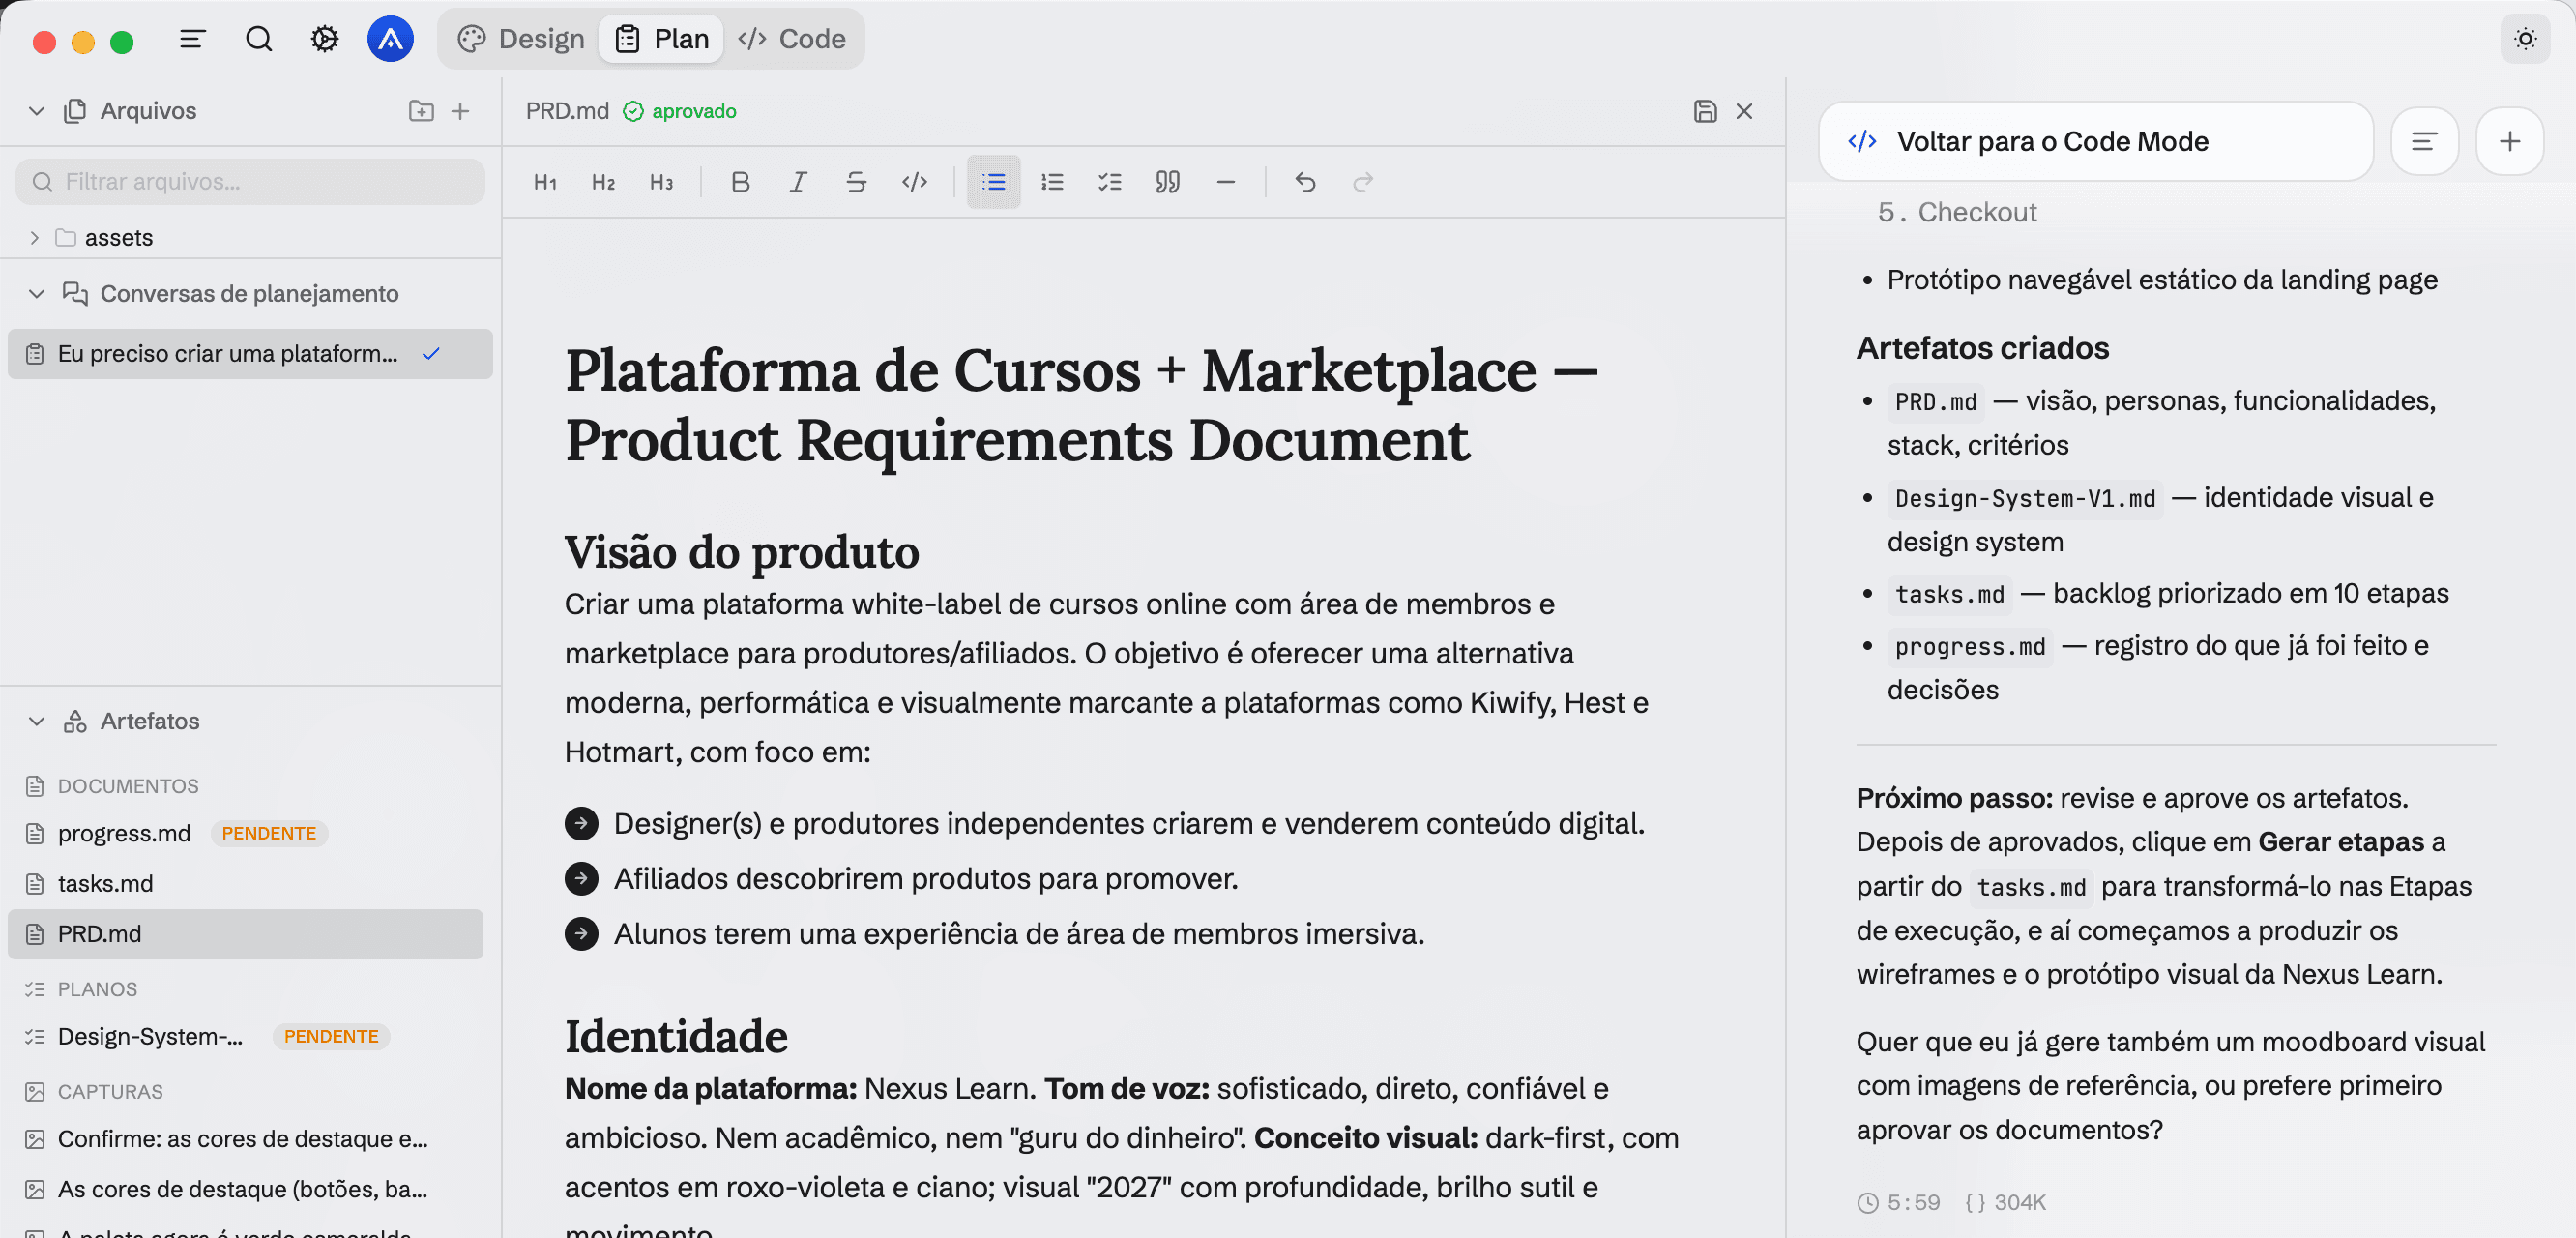Click the Identidade heading
The width and height of the screenshot is (2576, 1238).
tap(676, 1036)
